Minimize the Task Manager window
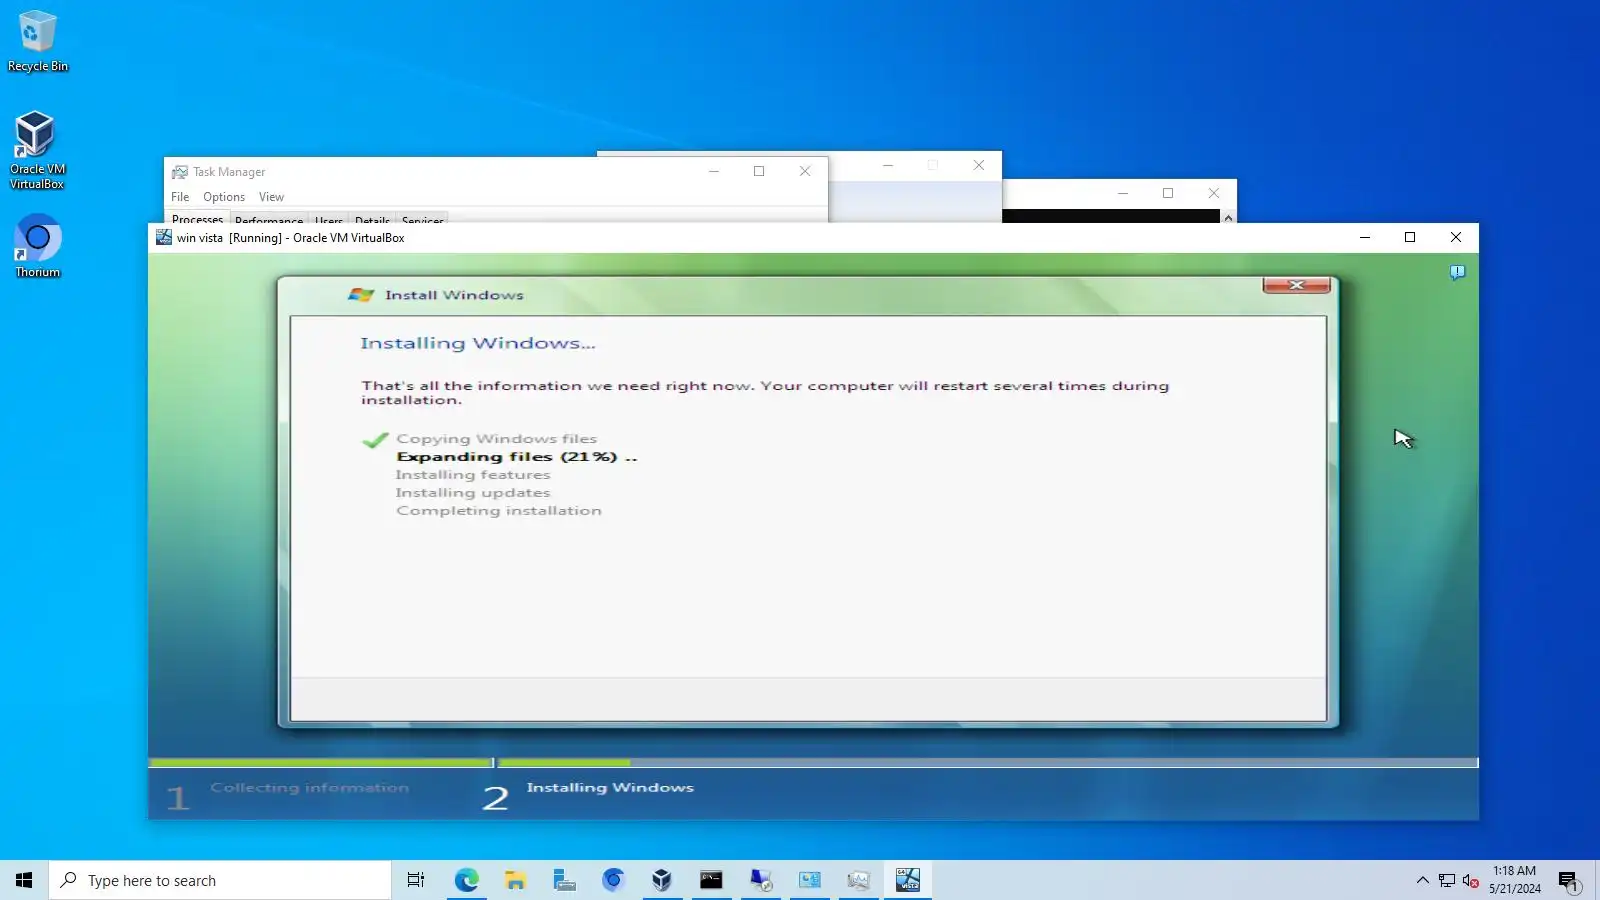 tap(714, 171)
